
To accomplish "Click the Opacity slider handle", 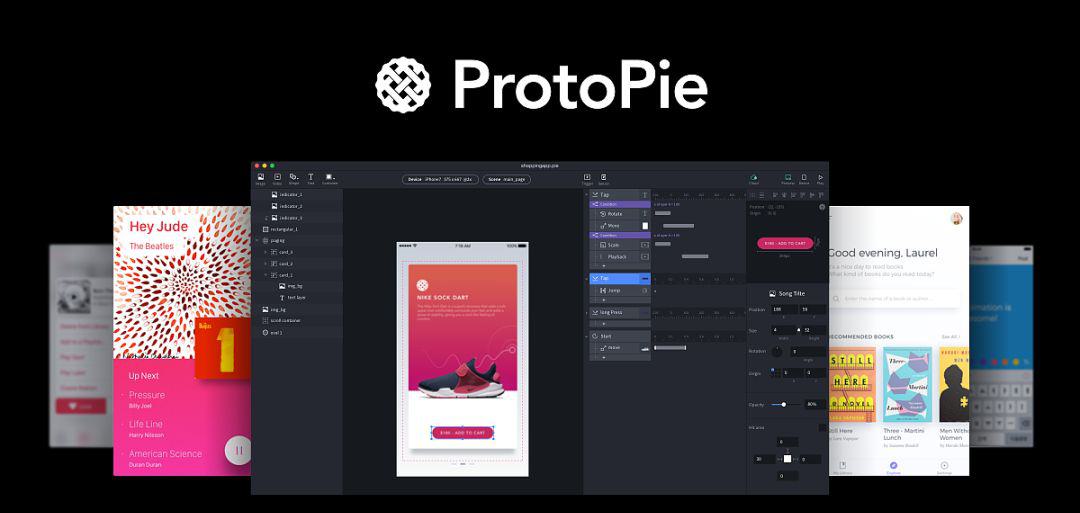I will click(784, 404).
